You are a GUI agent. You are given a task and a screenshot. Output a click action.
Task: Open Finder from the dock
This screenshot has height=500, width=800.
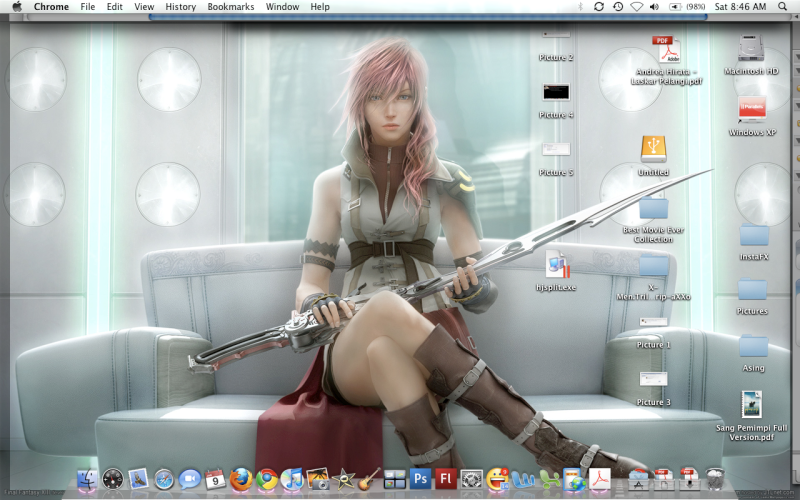click(87, 480)
